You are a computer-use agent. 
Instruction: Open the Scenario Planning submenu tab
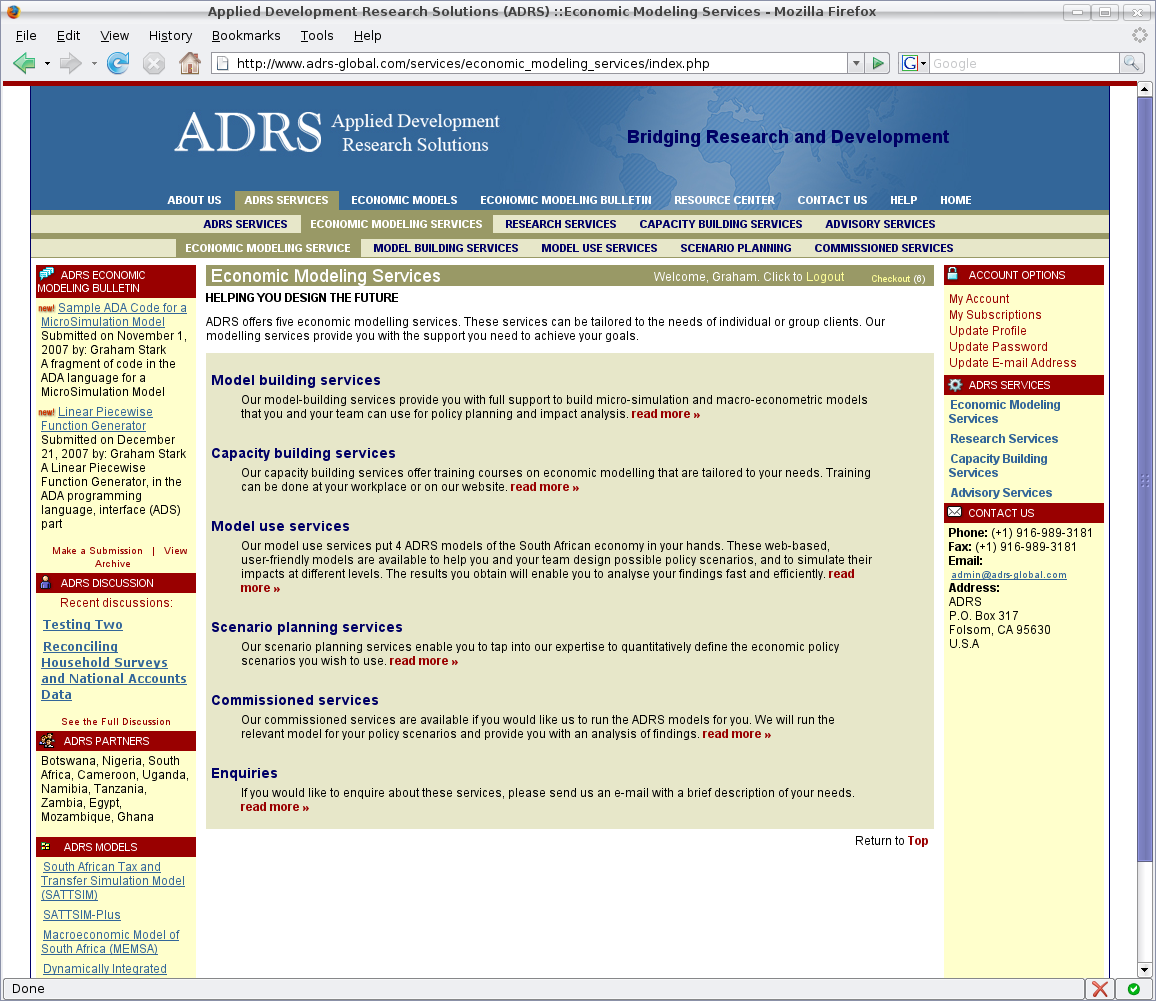coord(735,248)
